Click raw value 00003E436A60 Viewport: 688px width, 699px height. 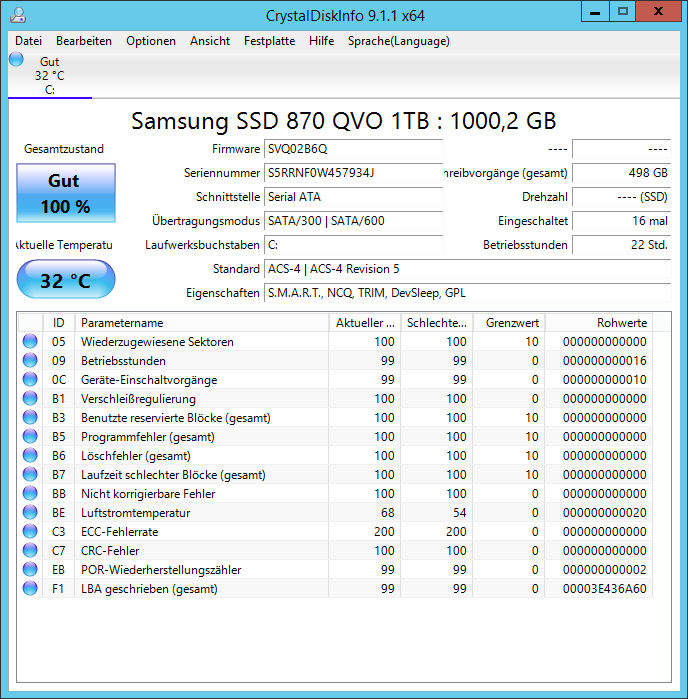pos(604,589)
